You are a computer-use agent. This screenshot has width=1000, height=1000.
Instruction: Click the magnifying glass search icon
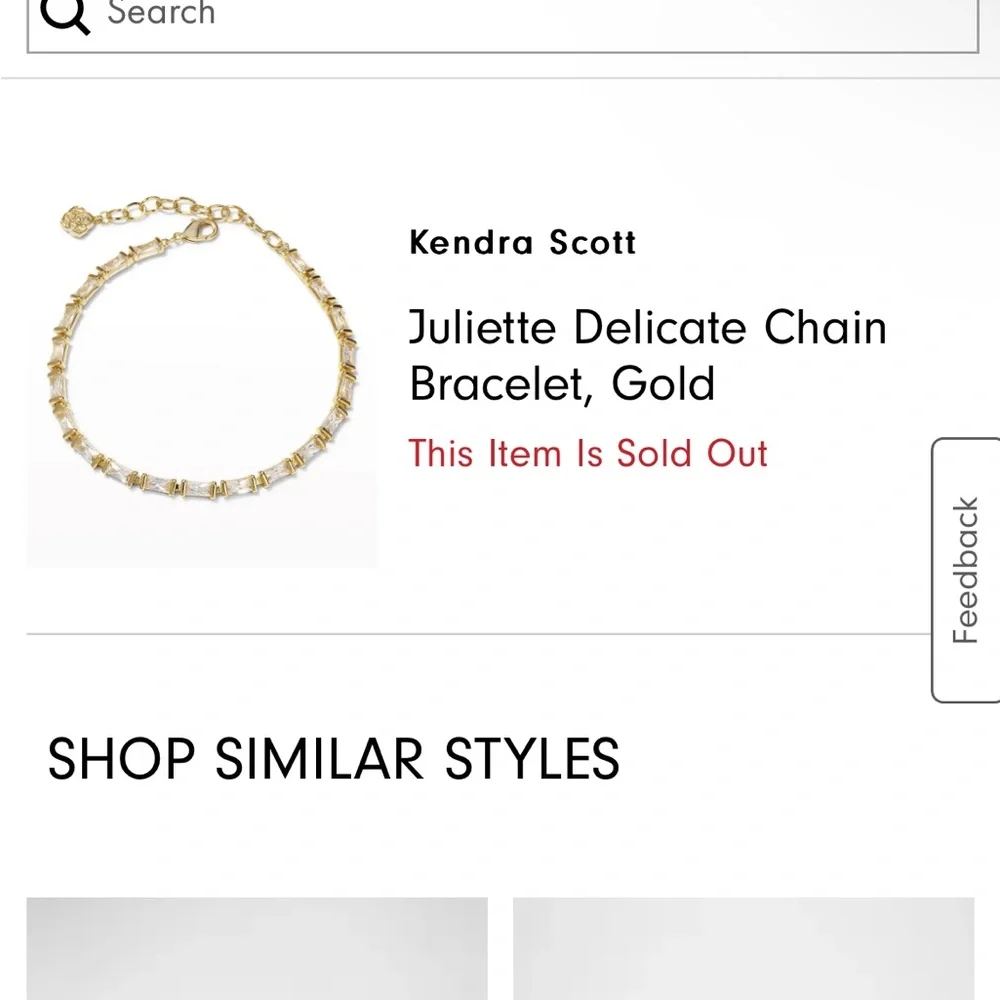coord(66,14)
